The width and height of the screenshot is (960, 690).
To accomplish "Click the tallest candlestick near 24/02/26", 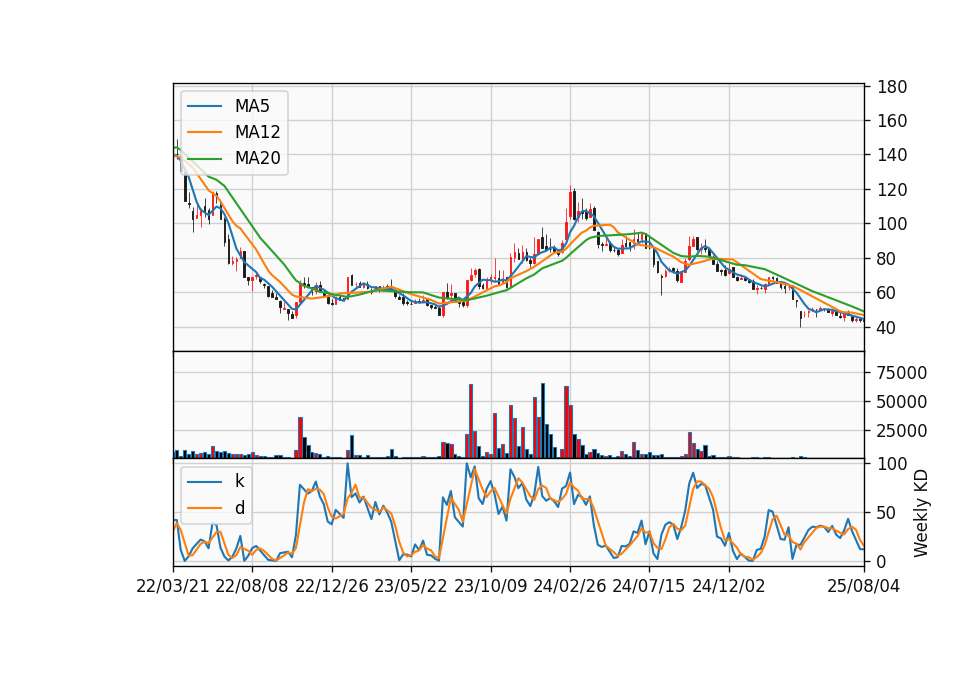I will 570,203.
